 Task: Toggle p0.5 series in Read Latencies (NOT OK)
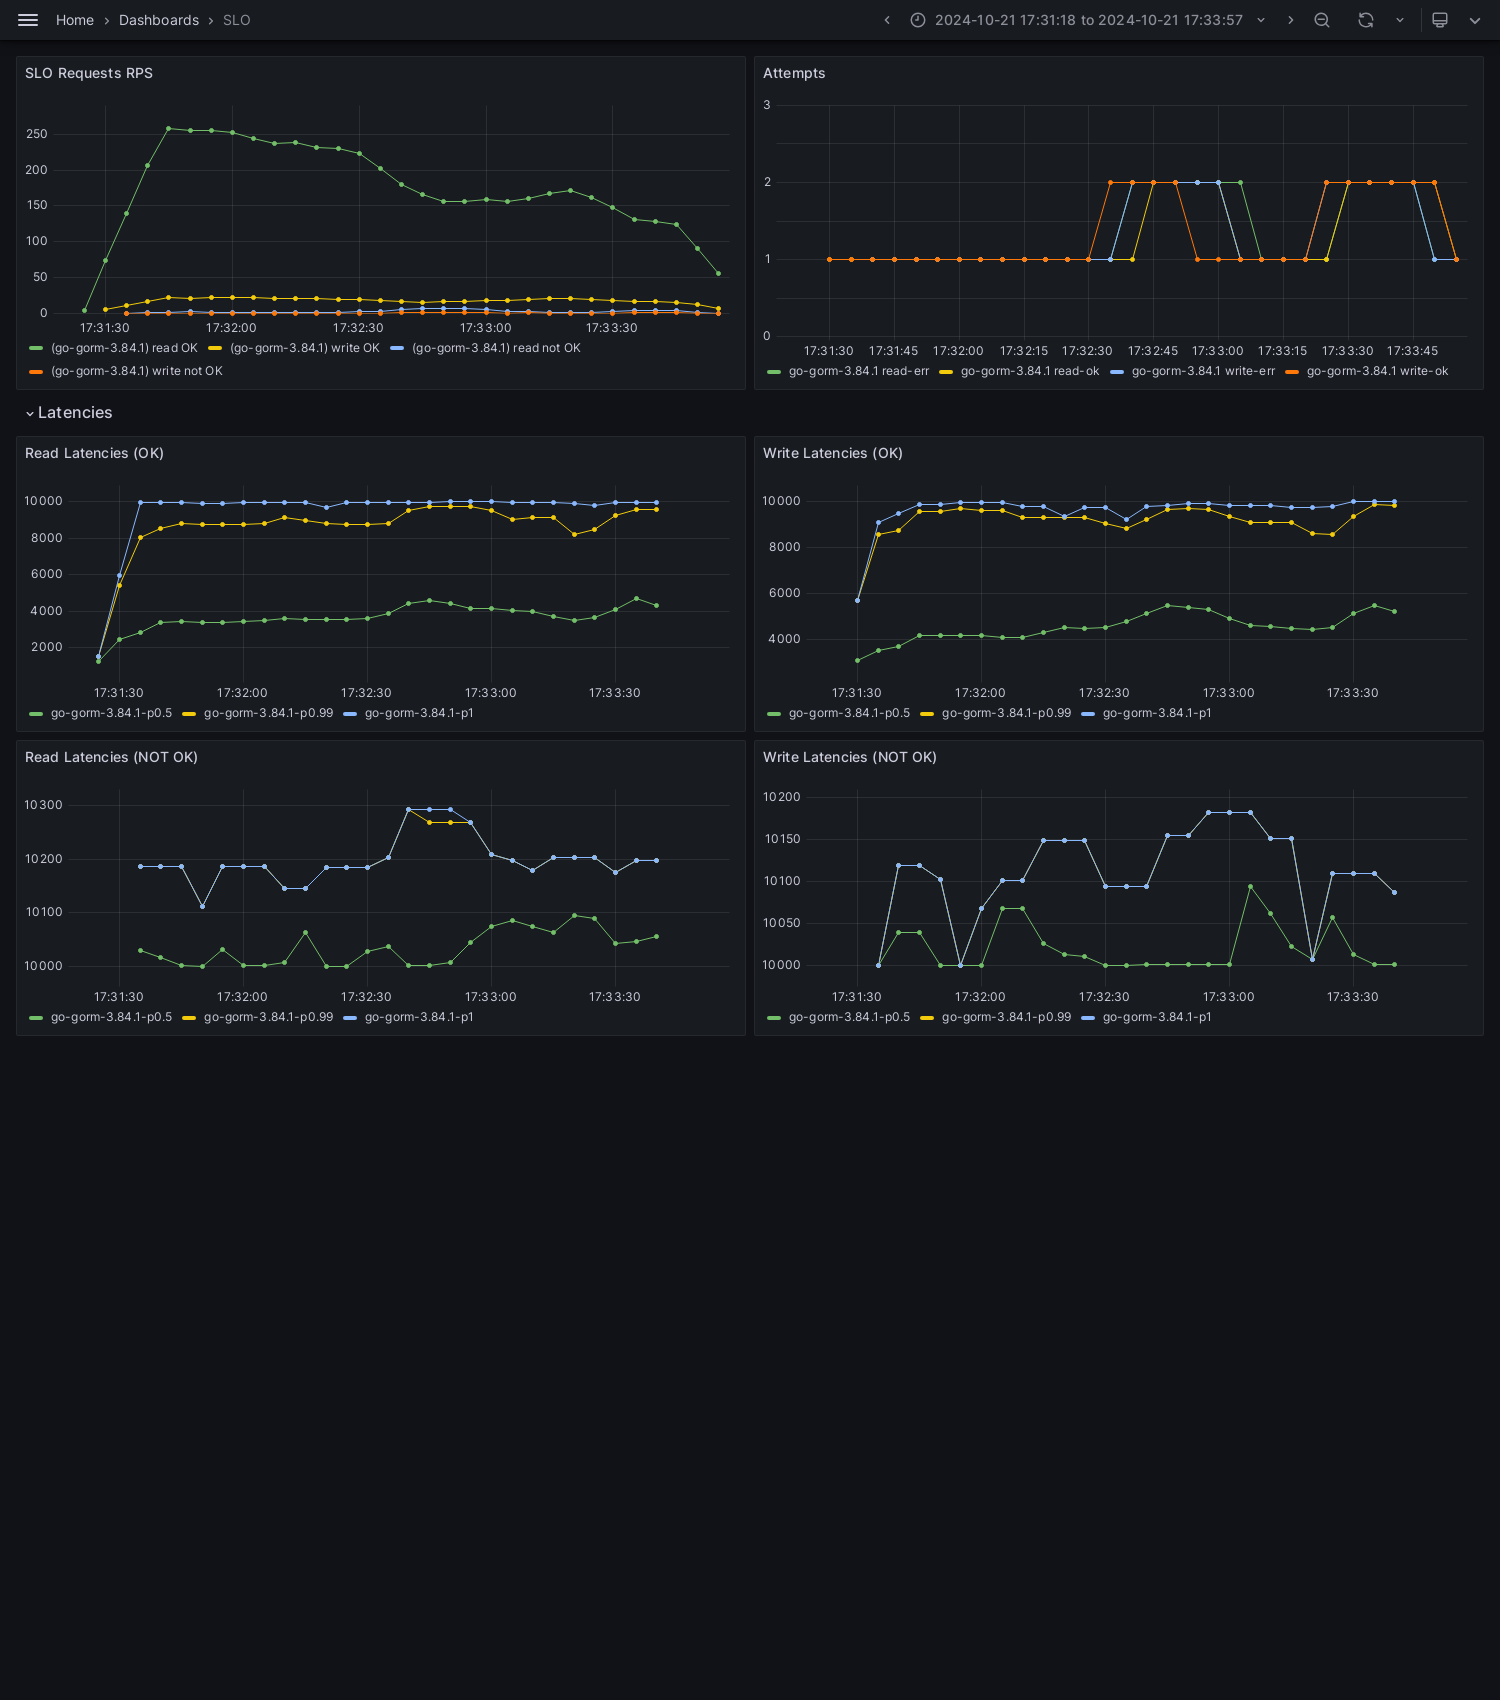pyautogui.click(x=111, y=1017)
